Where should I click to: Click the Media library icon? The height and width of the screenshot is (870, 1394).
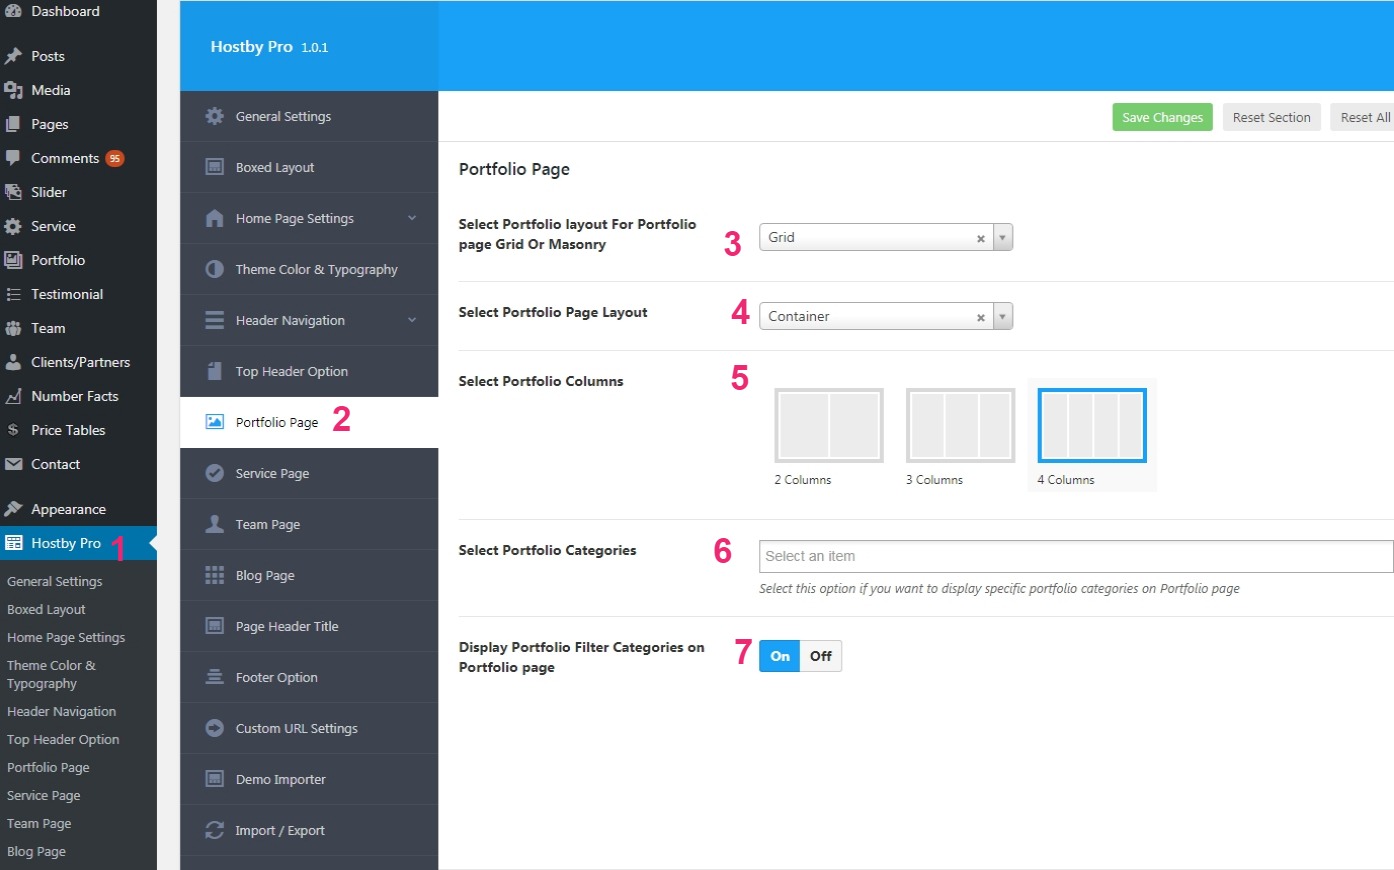(13, 90)
